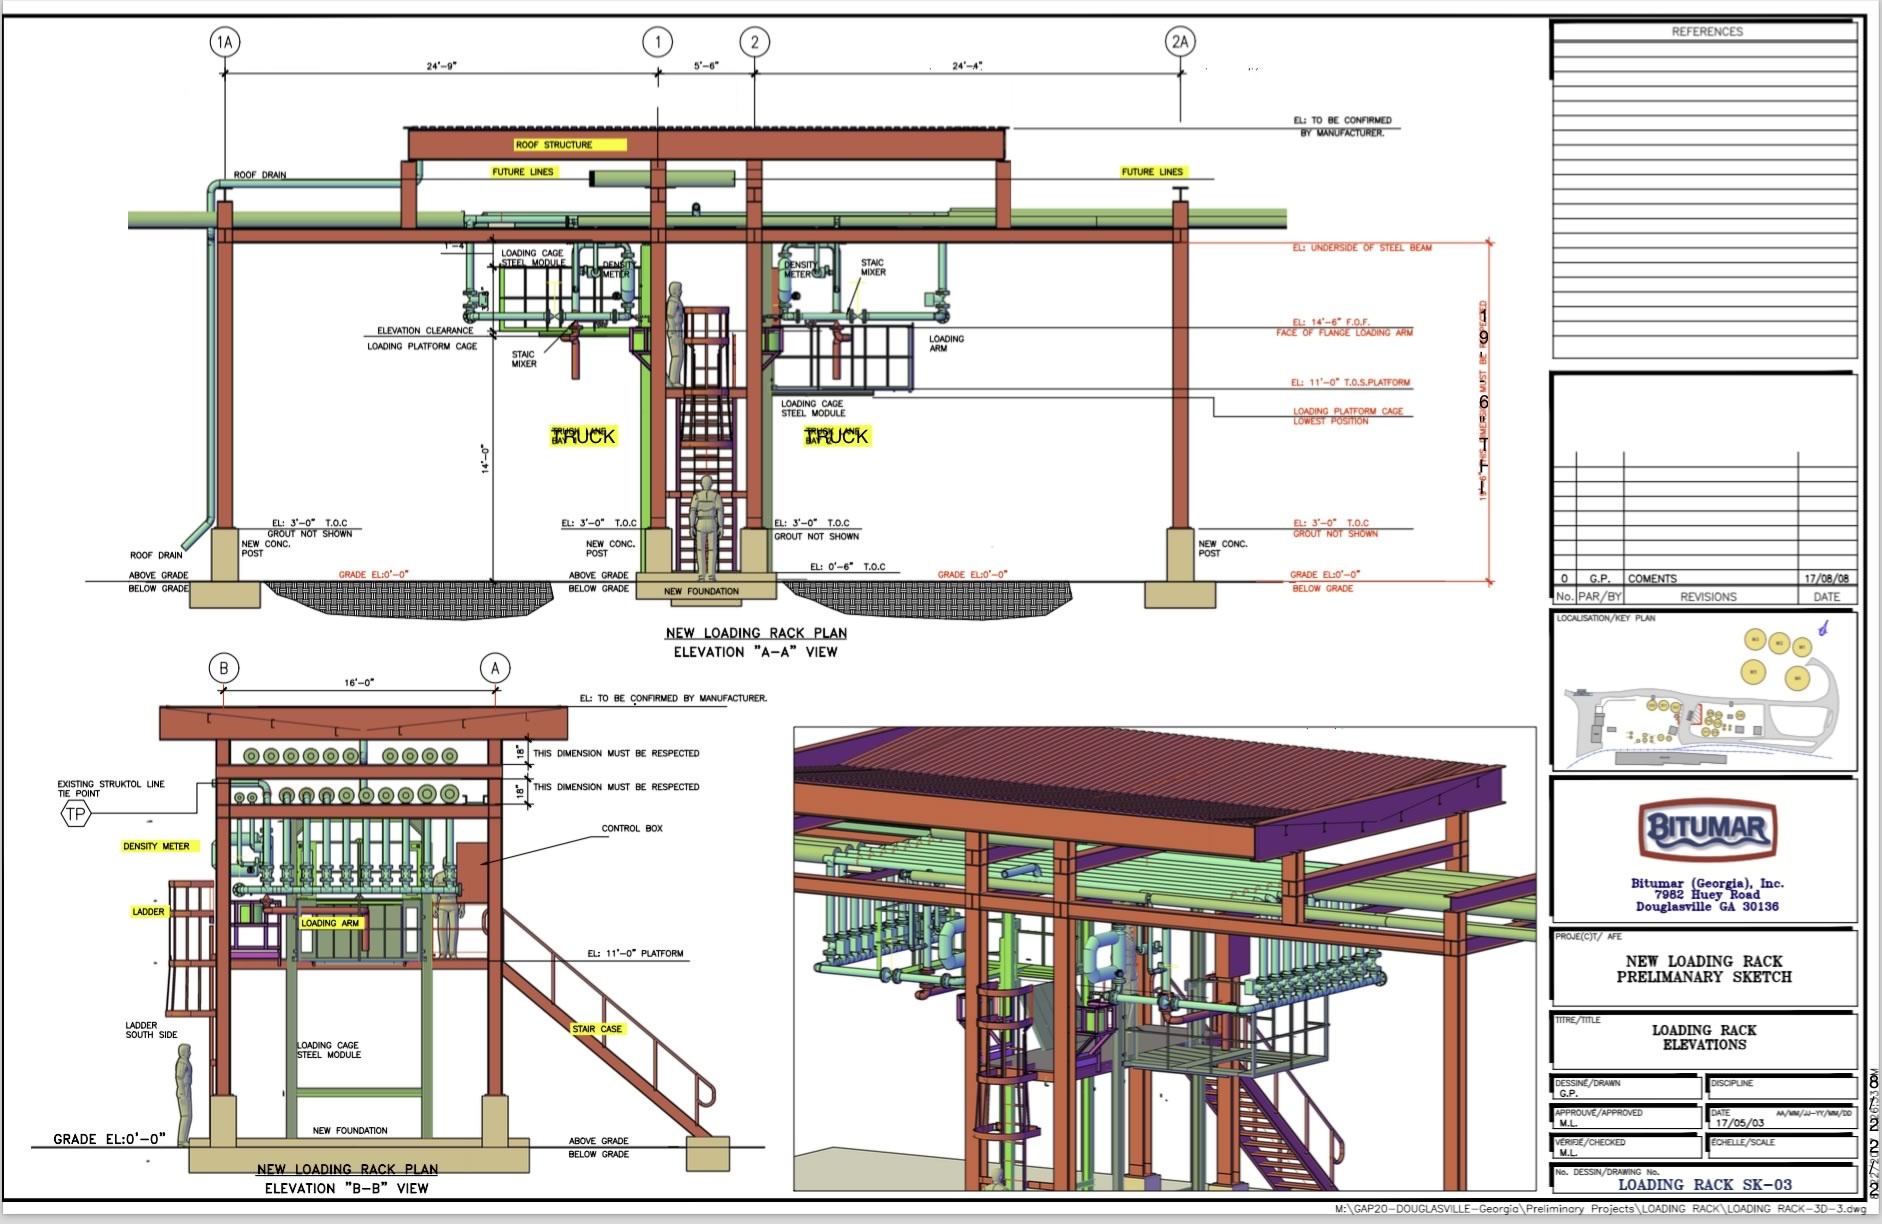Image resolution: width=1882 pixels, height=1224 pixels.
Task: Select the grid bubble labeled 2A
Action: coord(1180,42)
